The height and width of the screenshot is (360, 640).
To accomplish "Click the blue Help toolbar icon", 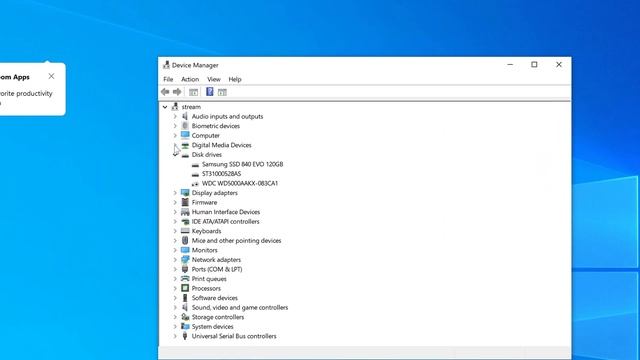I will click(x=209, y=92).
